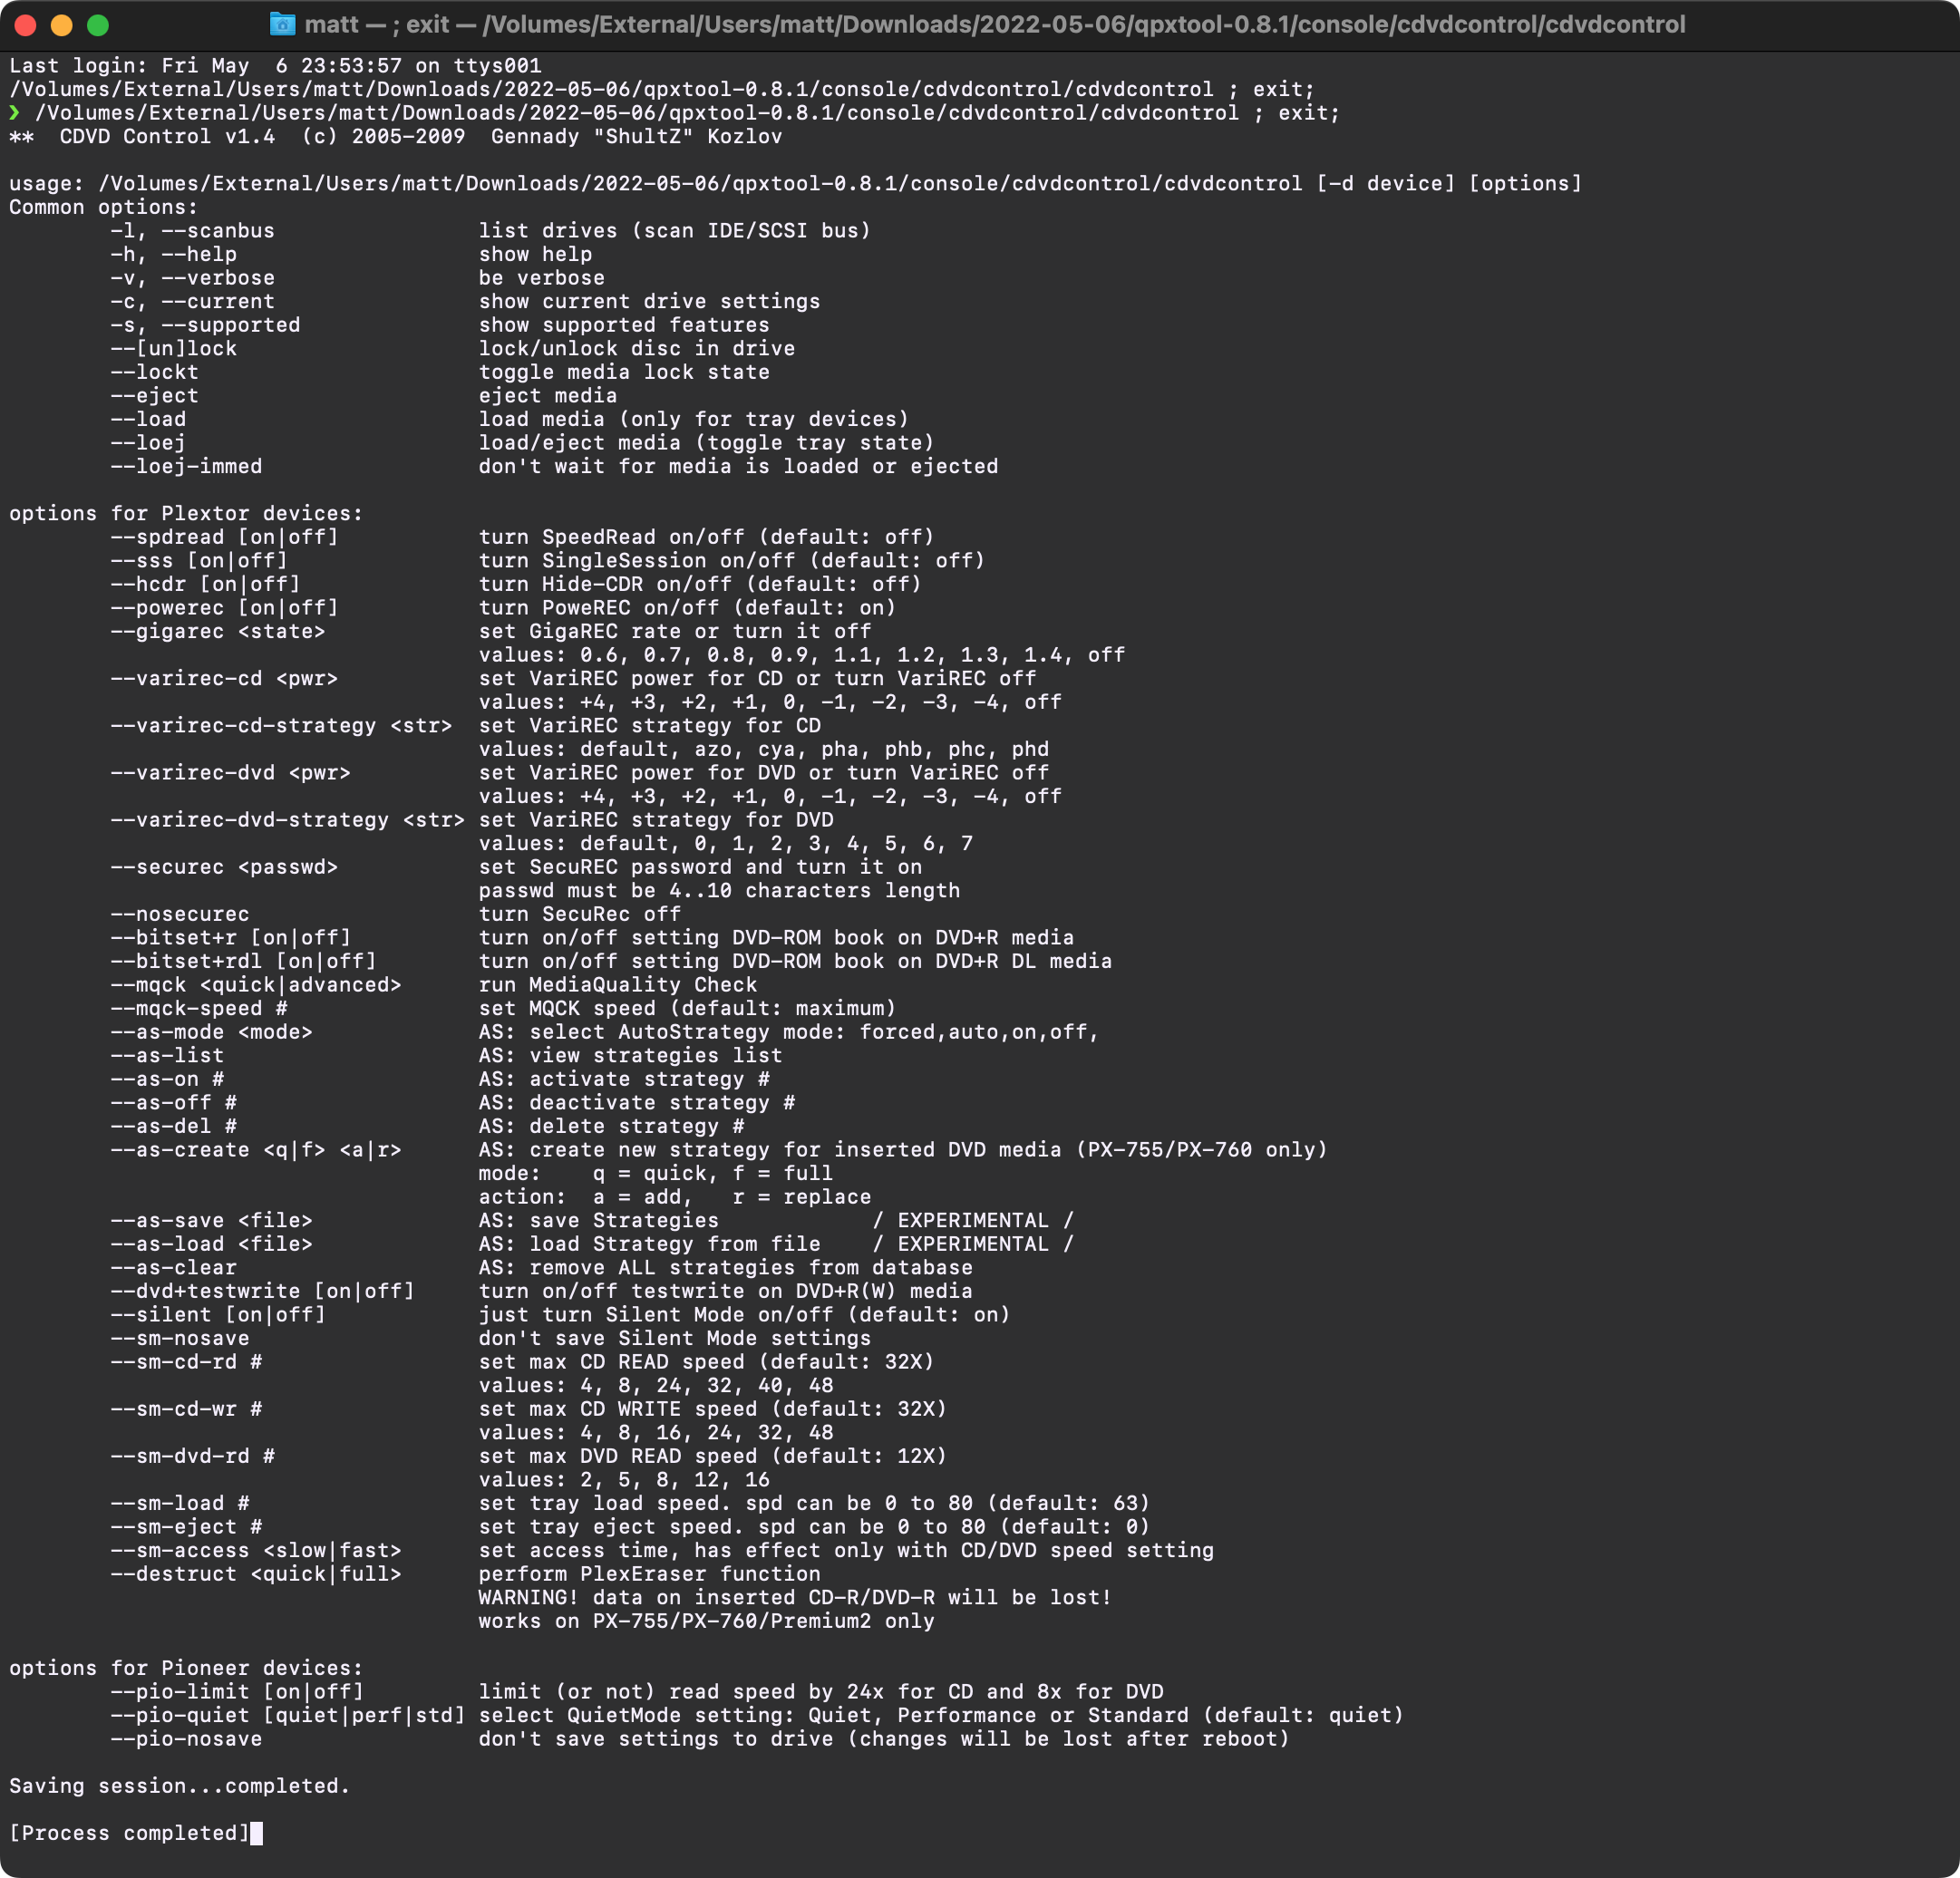
Task: Select the "--eject" option text
Action: 155,395
